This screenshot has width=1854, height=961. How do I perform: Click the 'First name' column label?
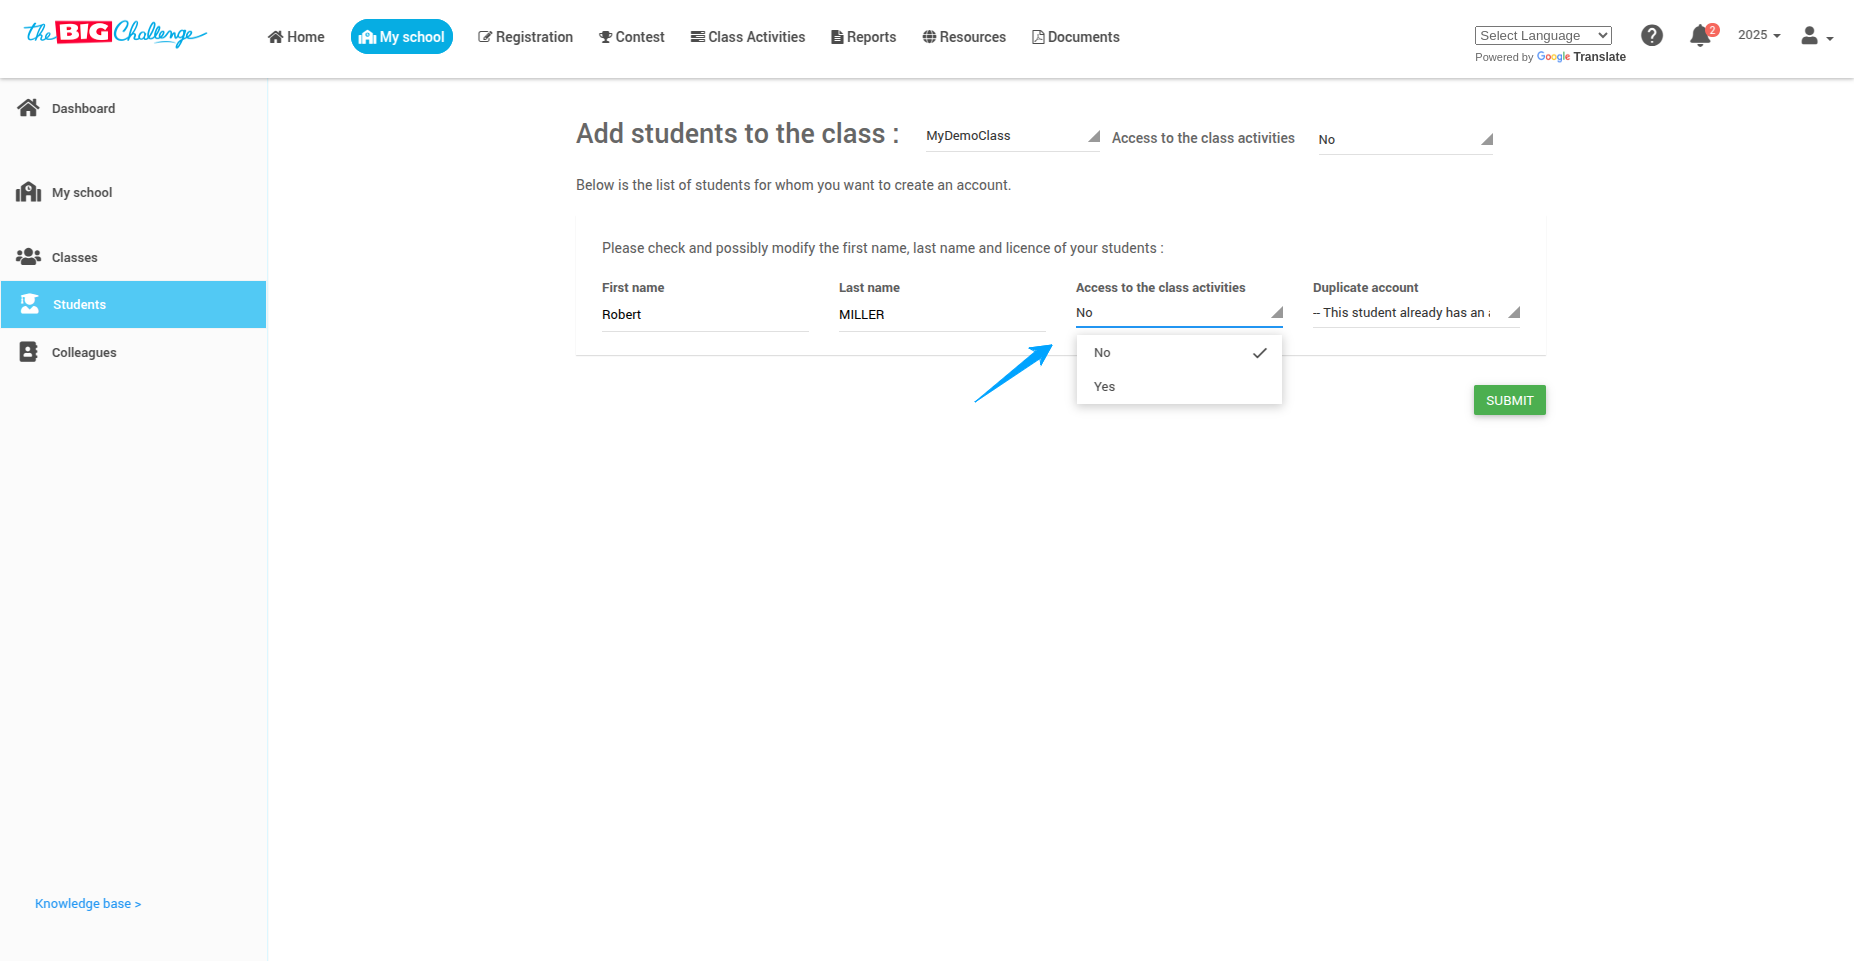coord(633,288)
